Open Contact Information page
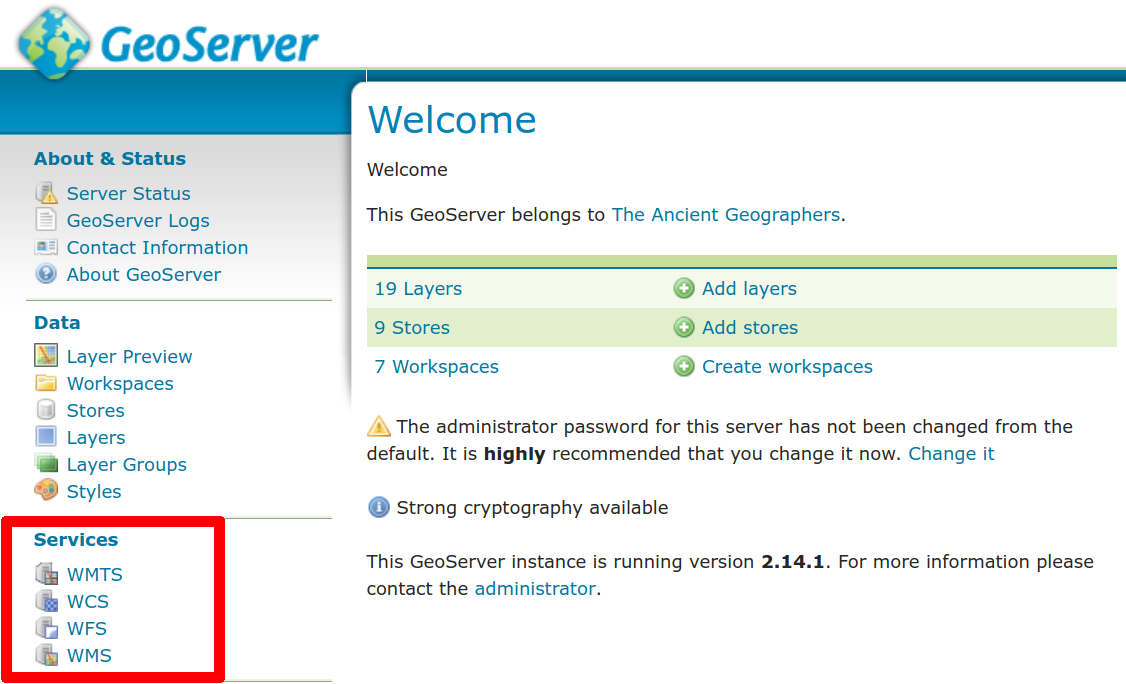Image resolution: width=1126 pixels, height=684 pixels. (x=157, y=247)
